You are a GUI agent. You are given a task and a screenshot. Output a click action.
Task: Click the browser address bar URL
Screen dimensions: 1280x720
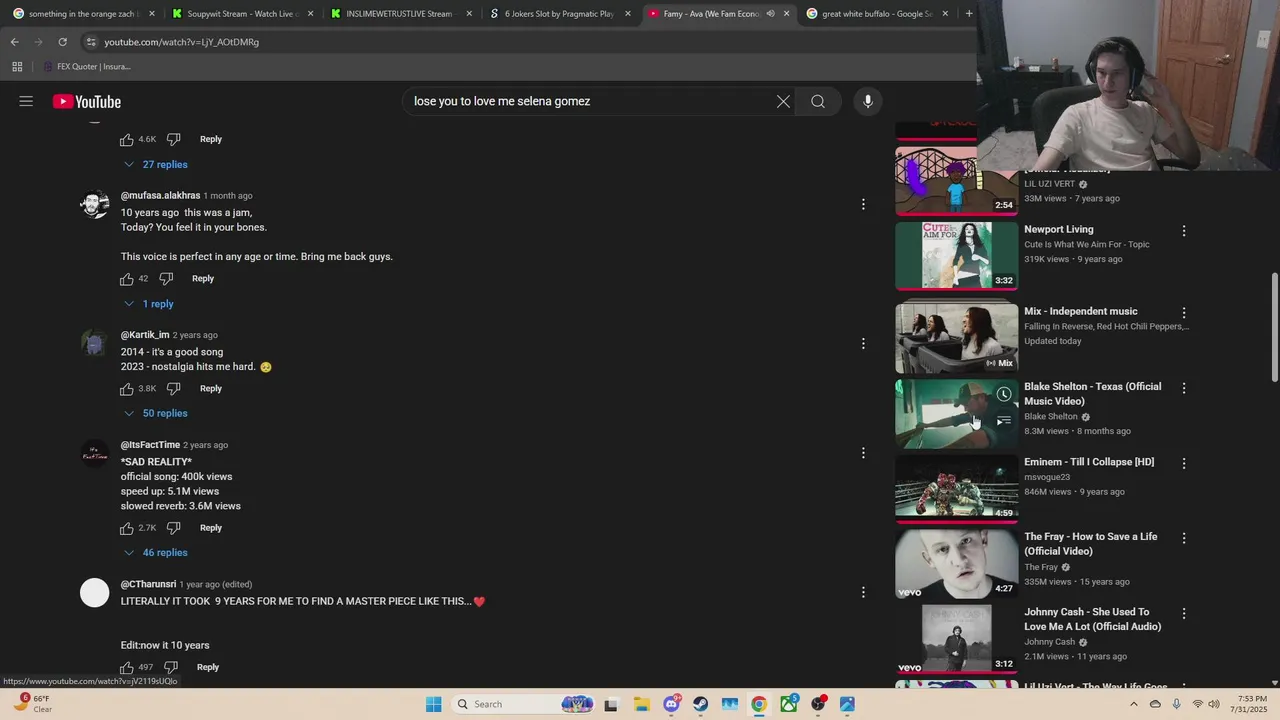(182, 42)
